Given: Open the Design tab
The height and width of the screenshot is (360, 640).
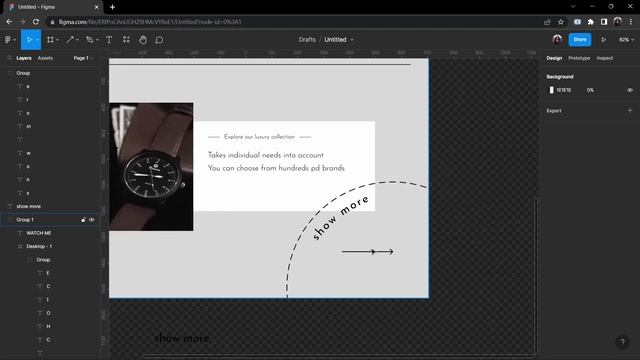Looking at the screenshot, I should (554, 58).
